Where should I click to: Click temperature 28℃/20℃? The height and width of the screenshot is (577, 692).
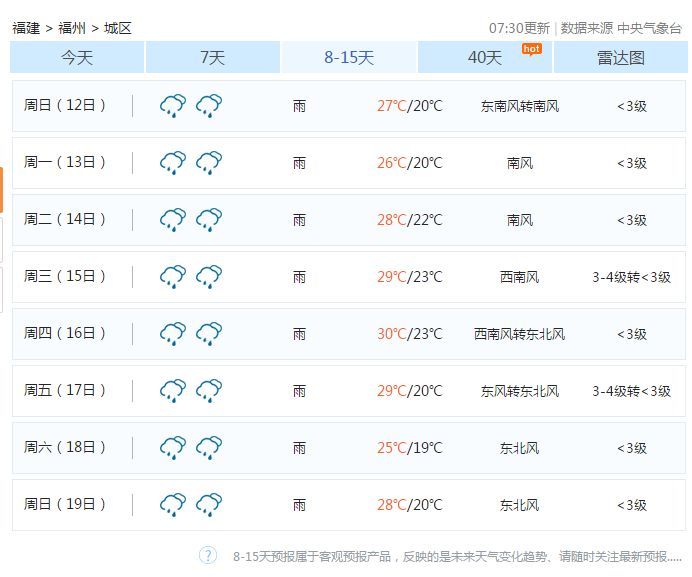coord(410,505)
